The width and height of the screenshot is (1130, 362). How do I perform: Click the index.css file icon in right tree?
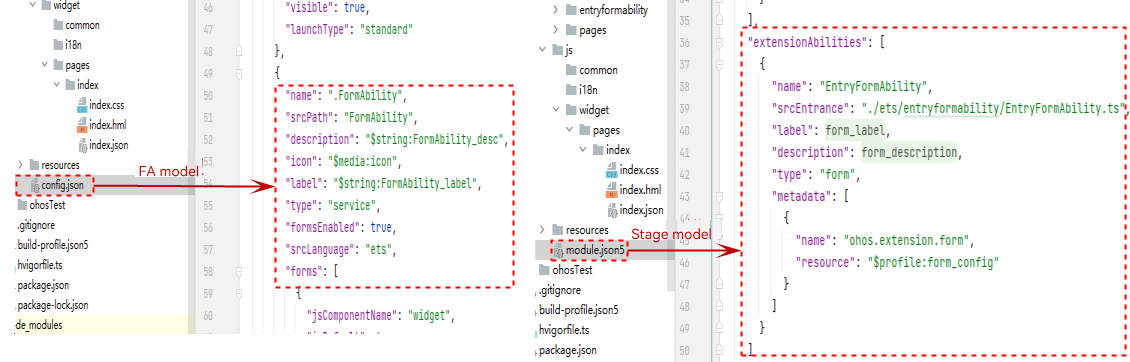pyautogui.click(x=613, y=171)
